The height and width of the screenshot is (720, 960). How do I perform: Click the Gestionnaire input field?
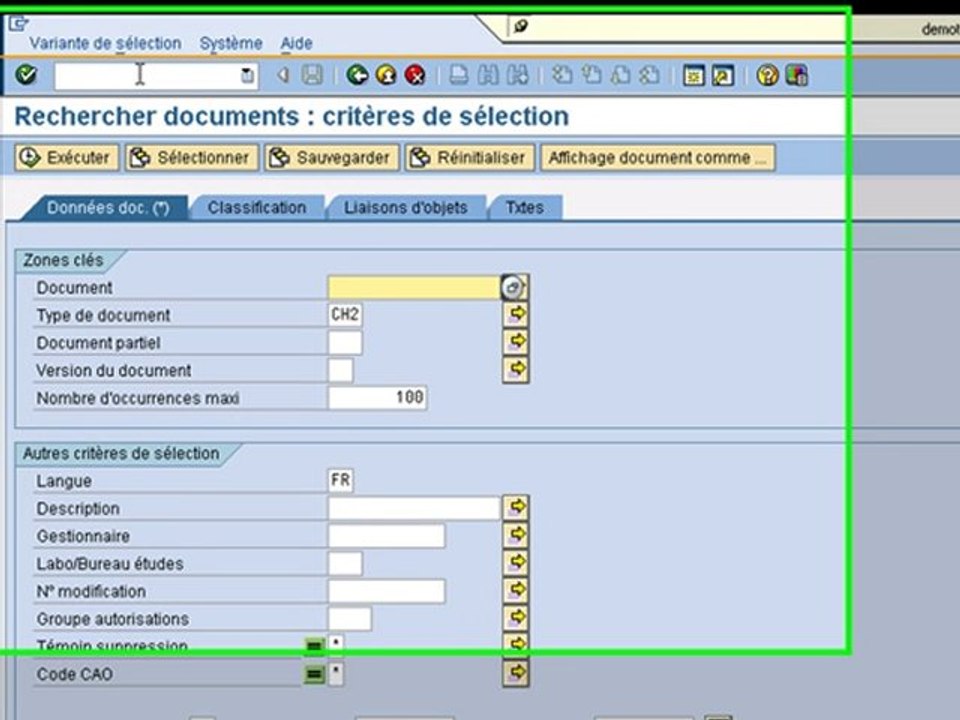[387, 536]
